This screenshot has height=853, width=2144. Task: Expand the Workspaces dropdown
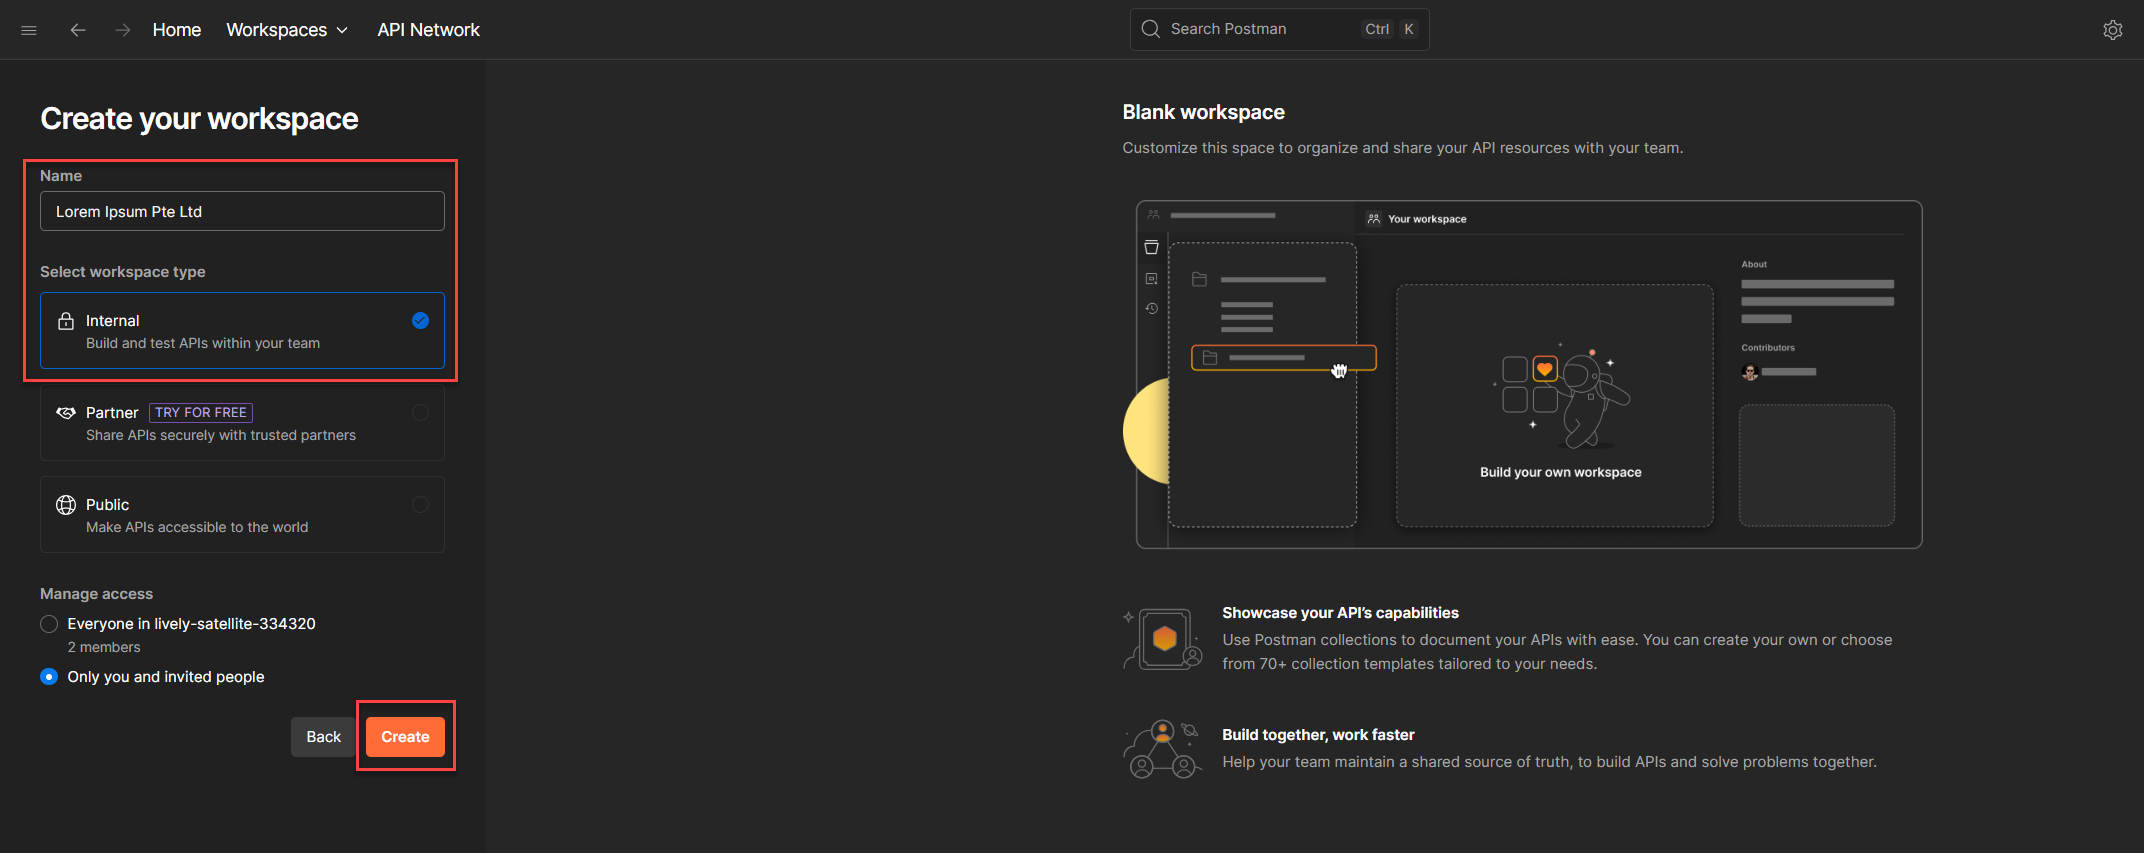(x=287, y=30)
